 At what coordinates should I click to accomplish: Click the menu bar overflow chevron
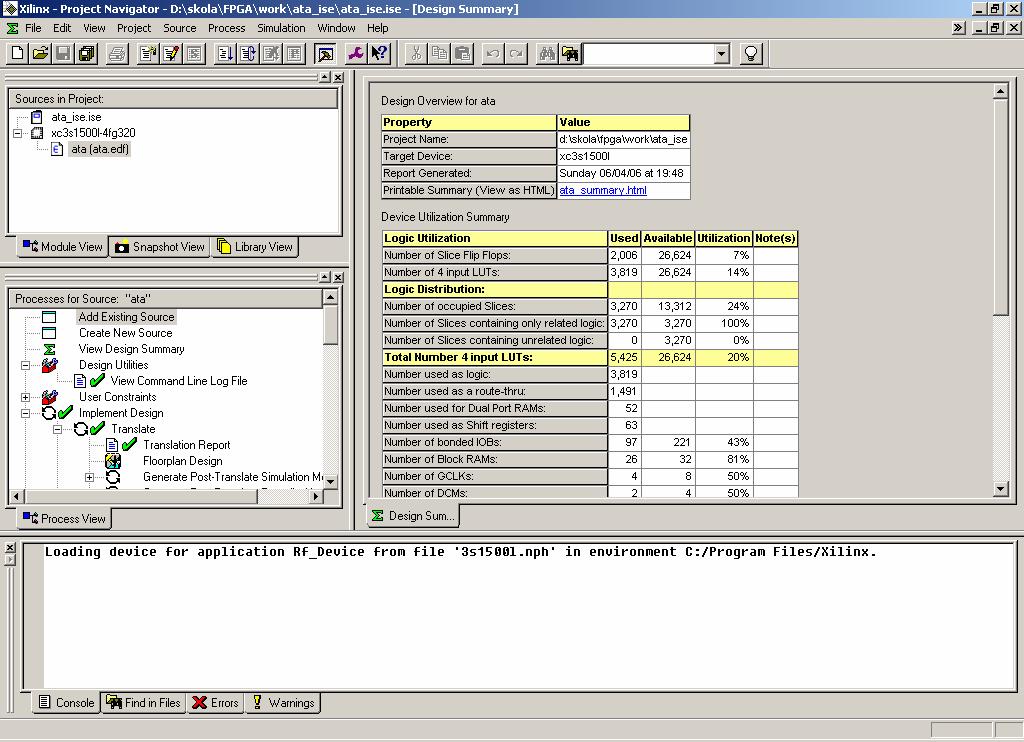click(958, 27)
